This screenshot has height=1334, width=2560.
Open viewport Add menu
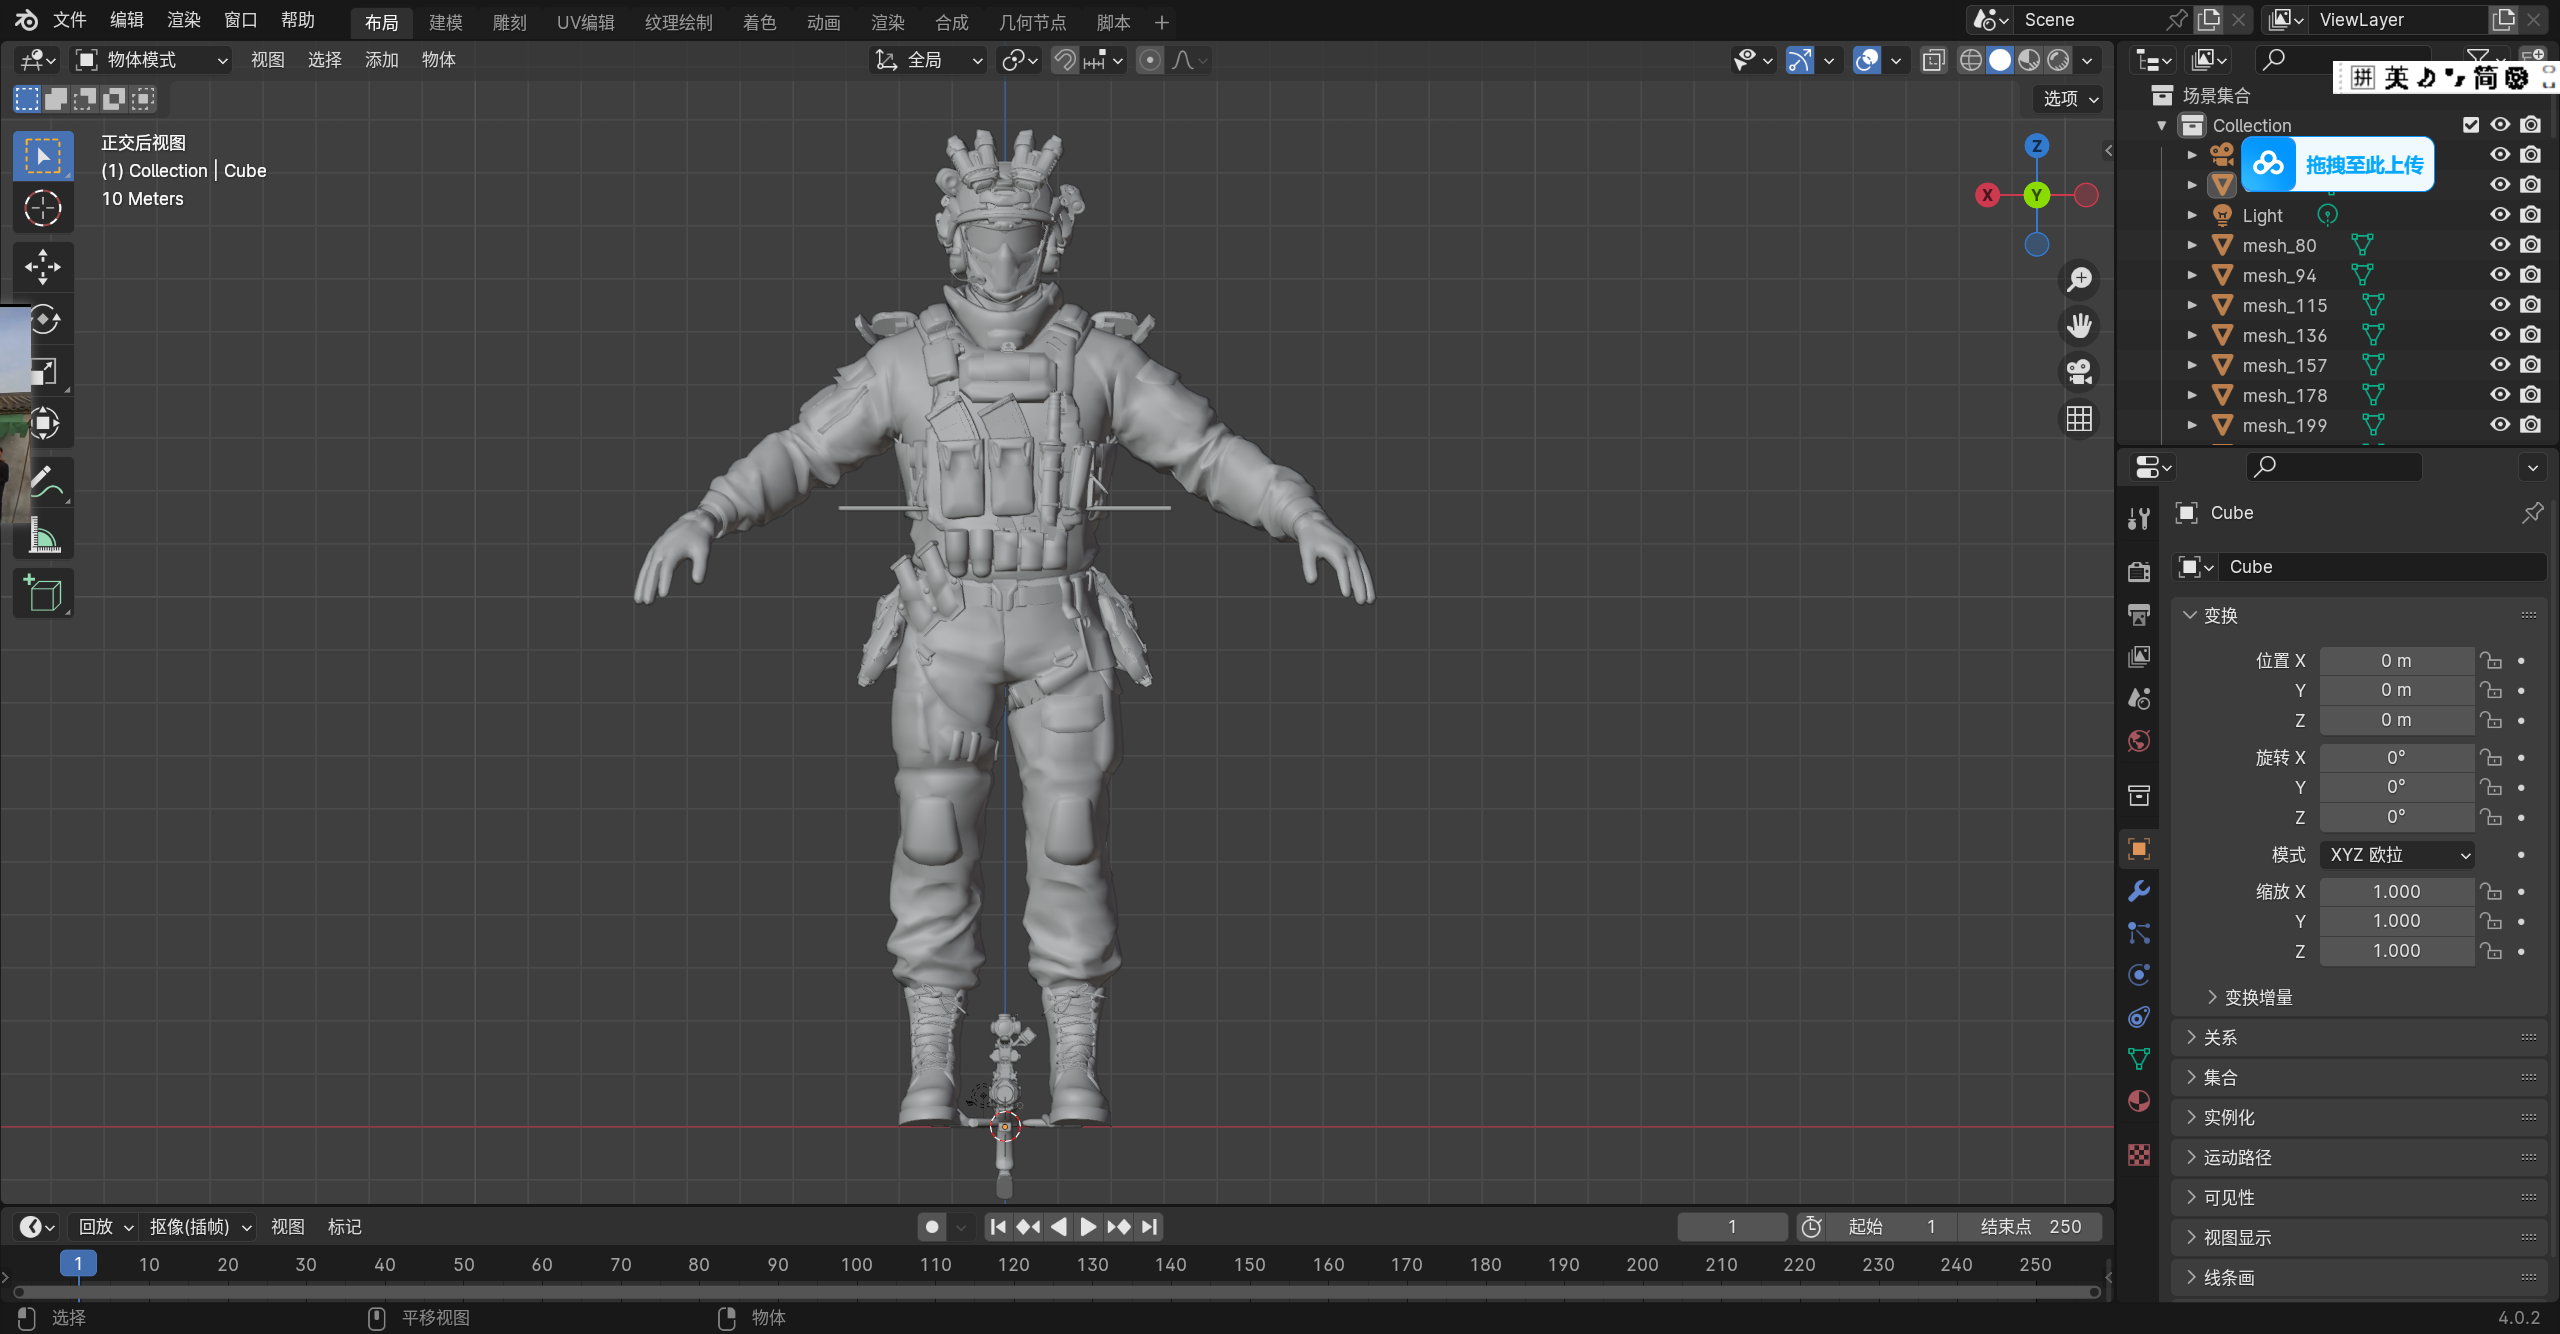382,60
